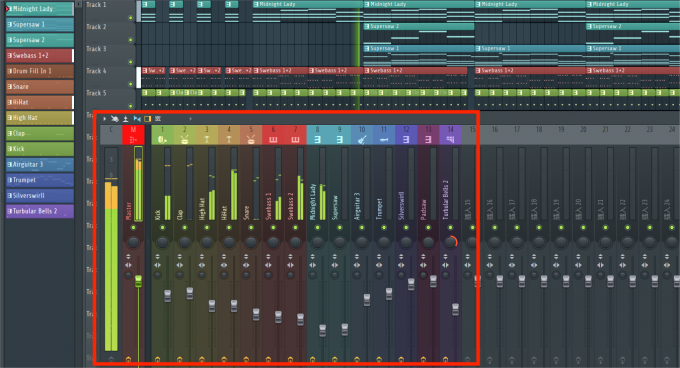Click the routing icon below the Kick fader
The width and height of the screenshot is (680, 368).
[157, 359]
